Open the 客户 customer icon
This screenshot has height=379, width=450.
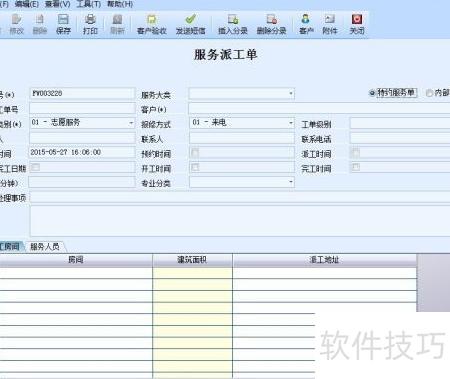point(306,24)
